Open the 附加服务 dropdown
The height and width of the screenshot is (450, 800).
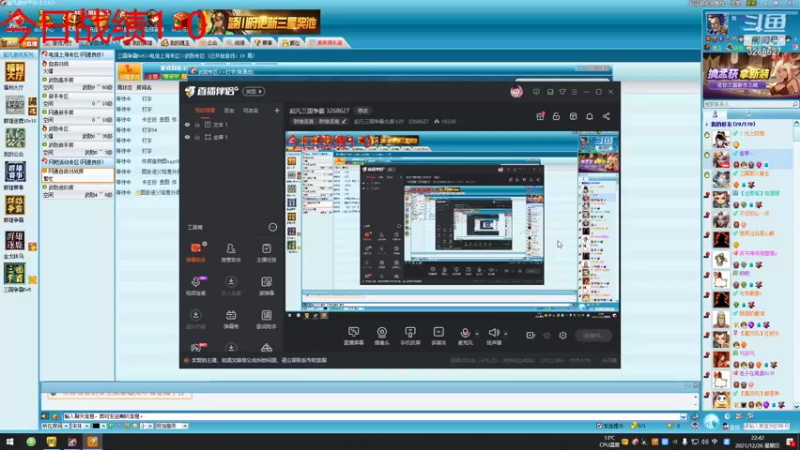point(171,426)
